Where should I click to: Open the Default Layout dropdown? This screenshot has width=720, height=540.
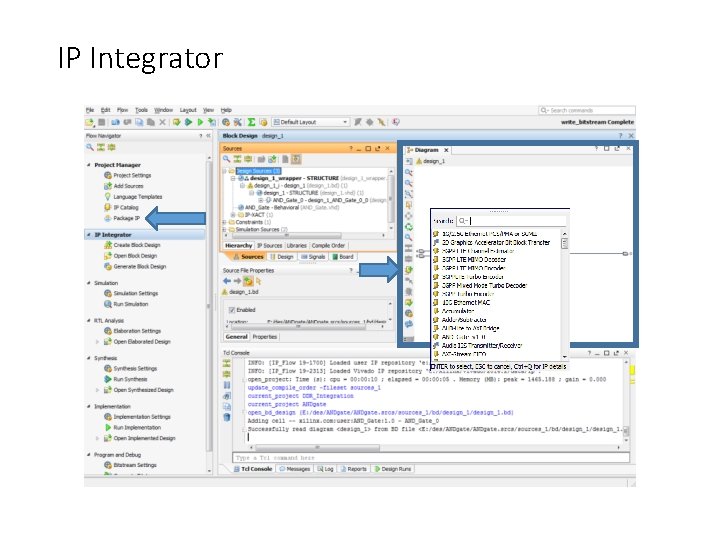tap(310, 122)
